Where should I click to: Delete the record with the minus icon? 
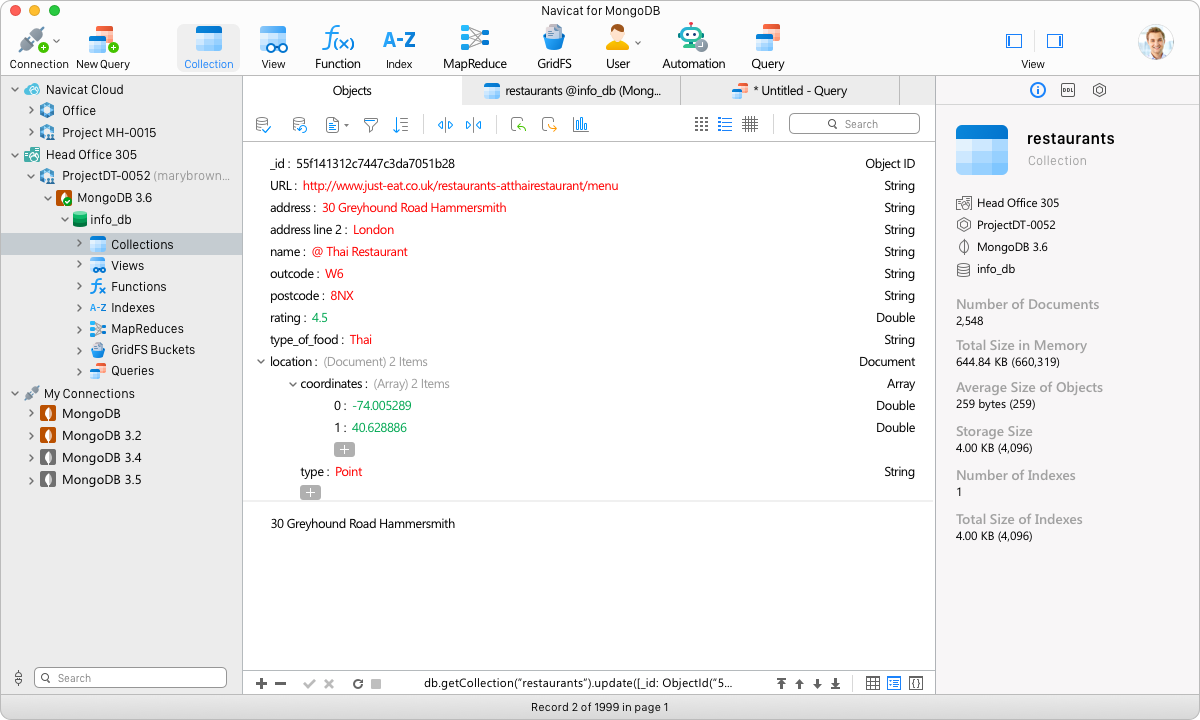(281, 684)
